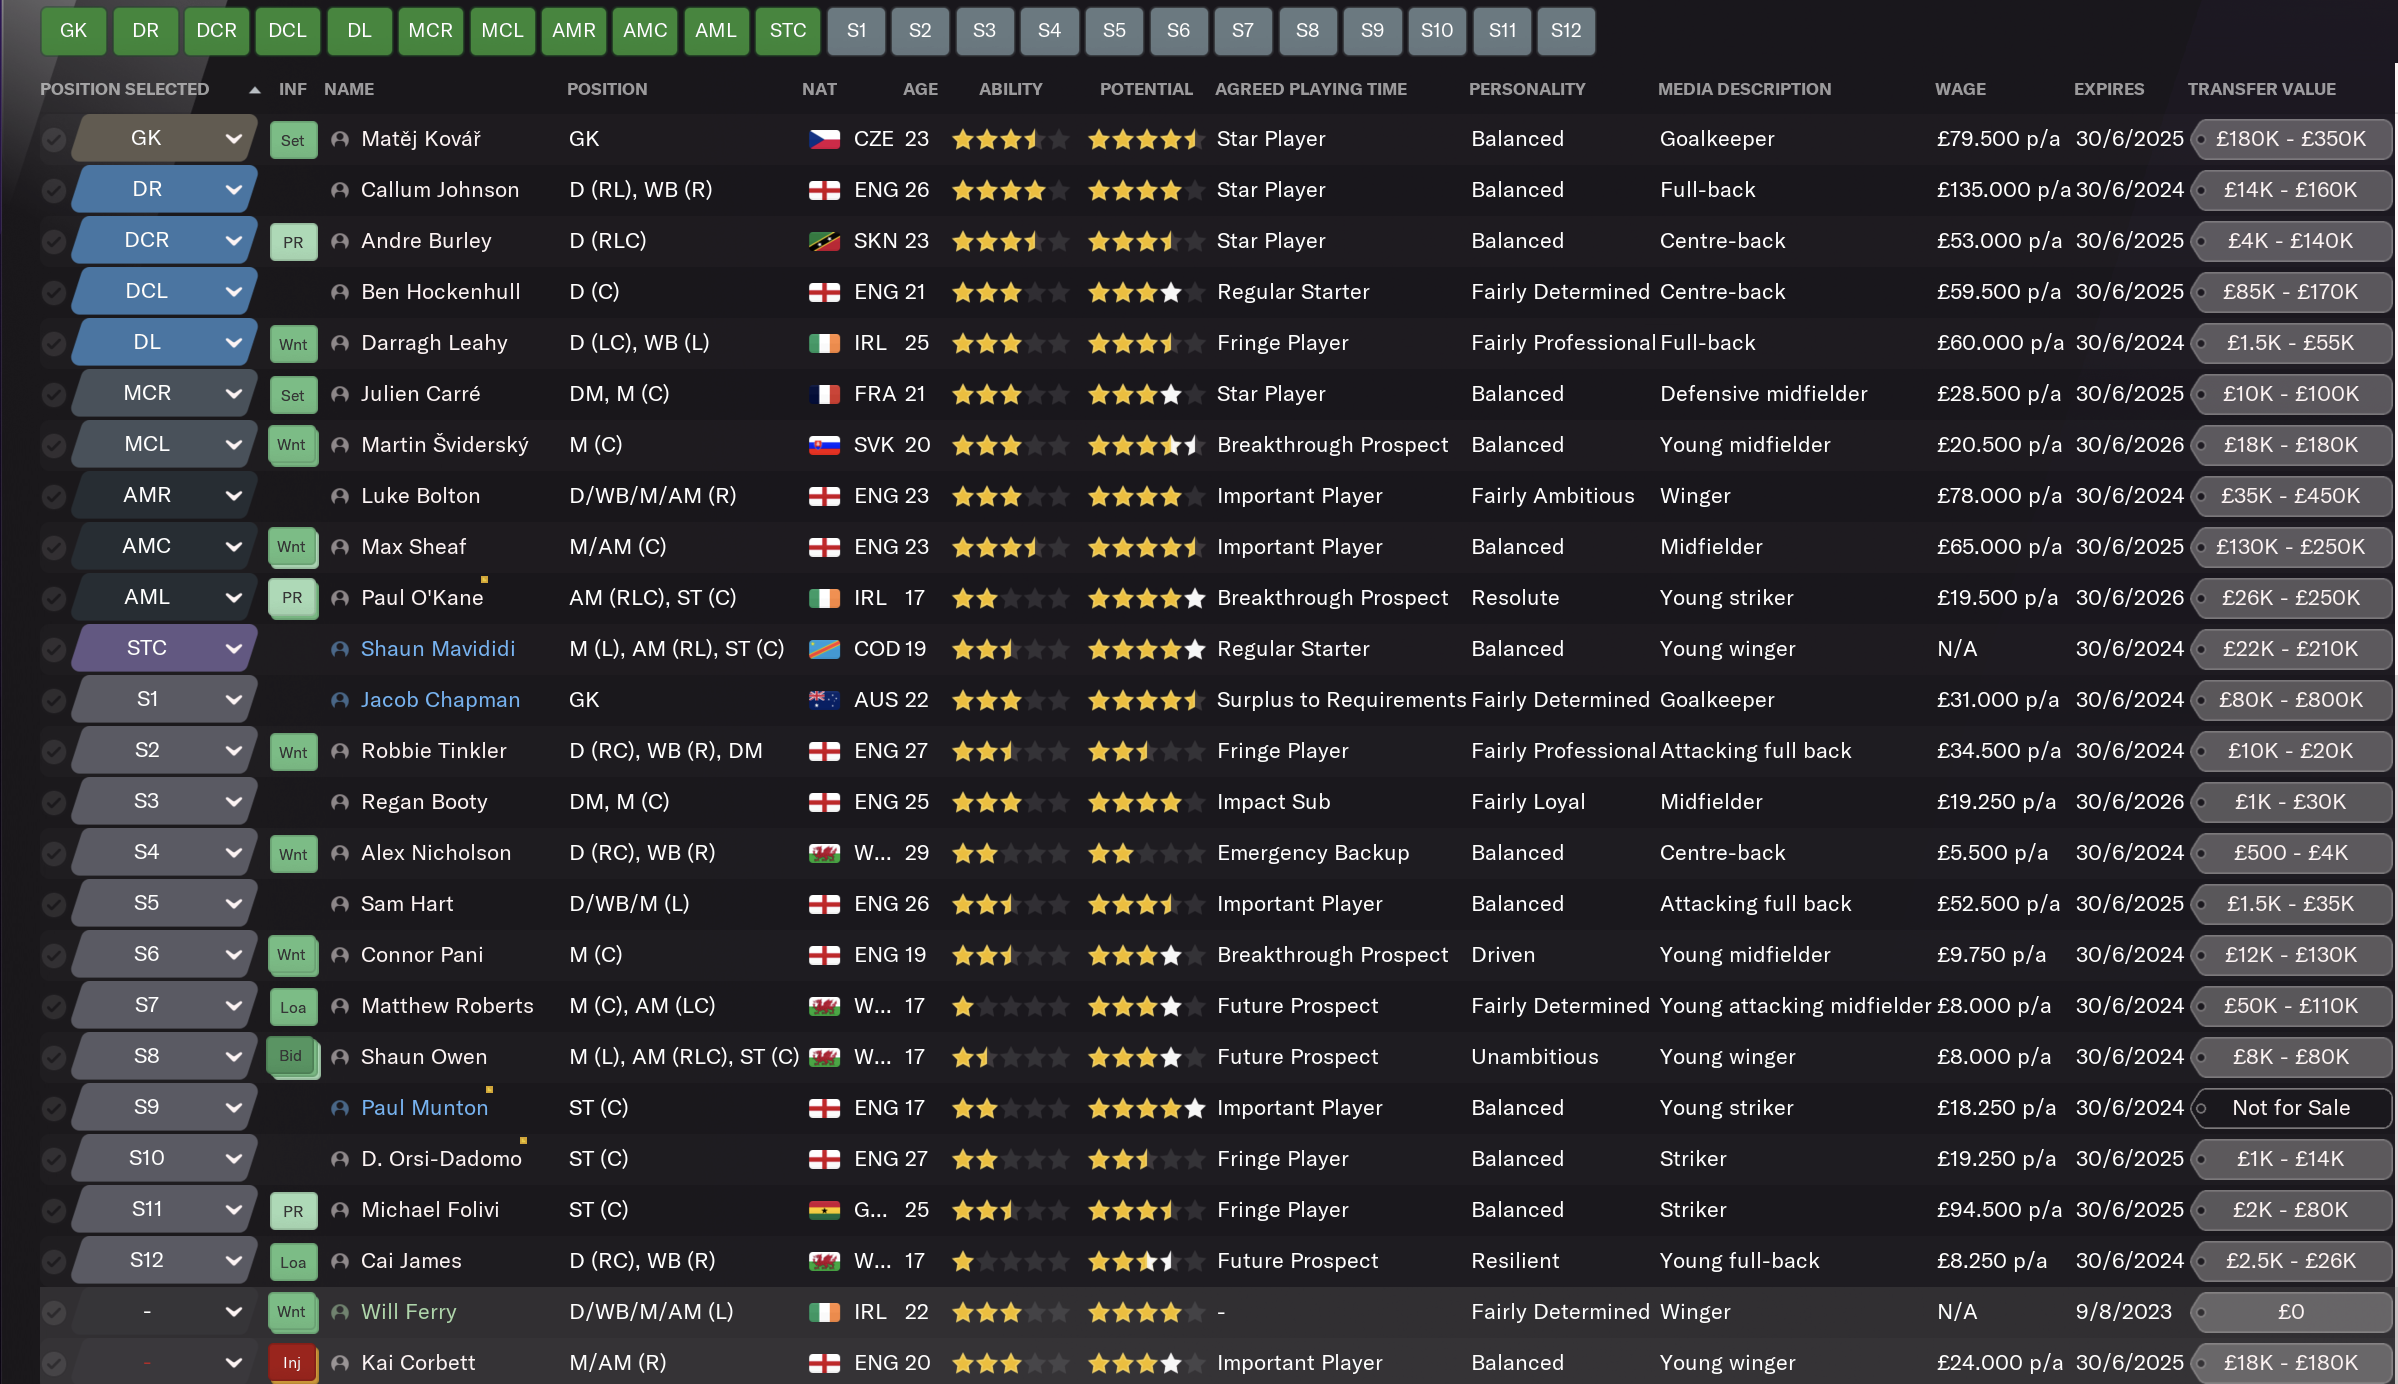The width and height of the screenshot is (2398, 1384).
Task: Open the unassigned position dropdown for Will Ferry
Action: pos(165,1311)
